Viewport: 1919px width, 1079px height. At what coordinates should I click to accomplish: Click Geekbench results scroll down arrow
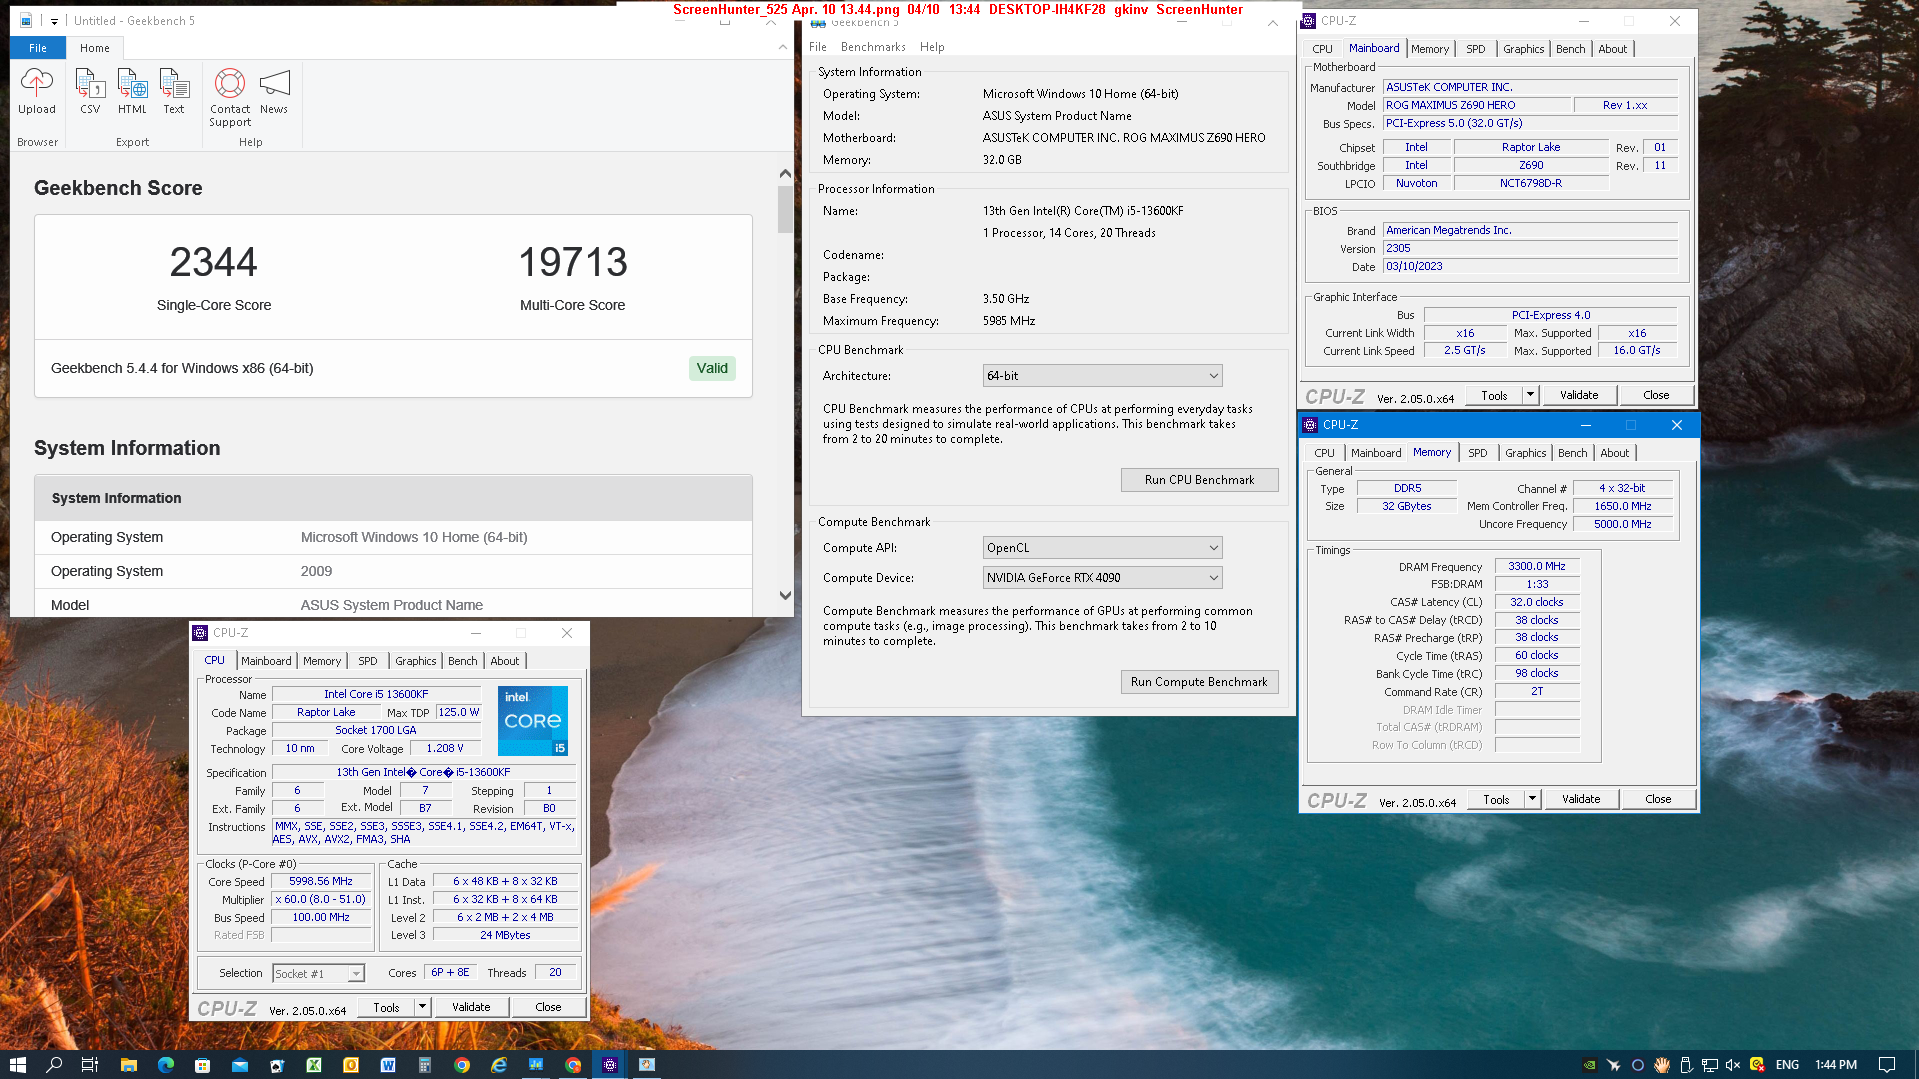785,595
